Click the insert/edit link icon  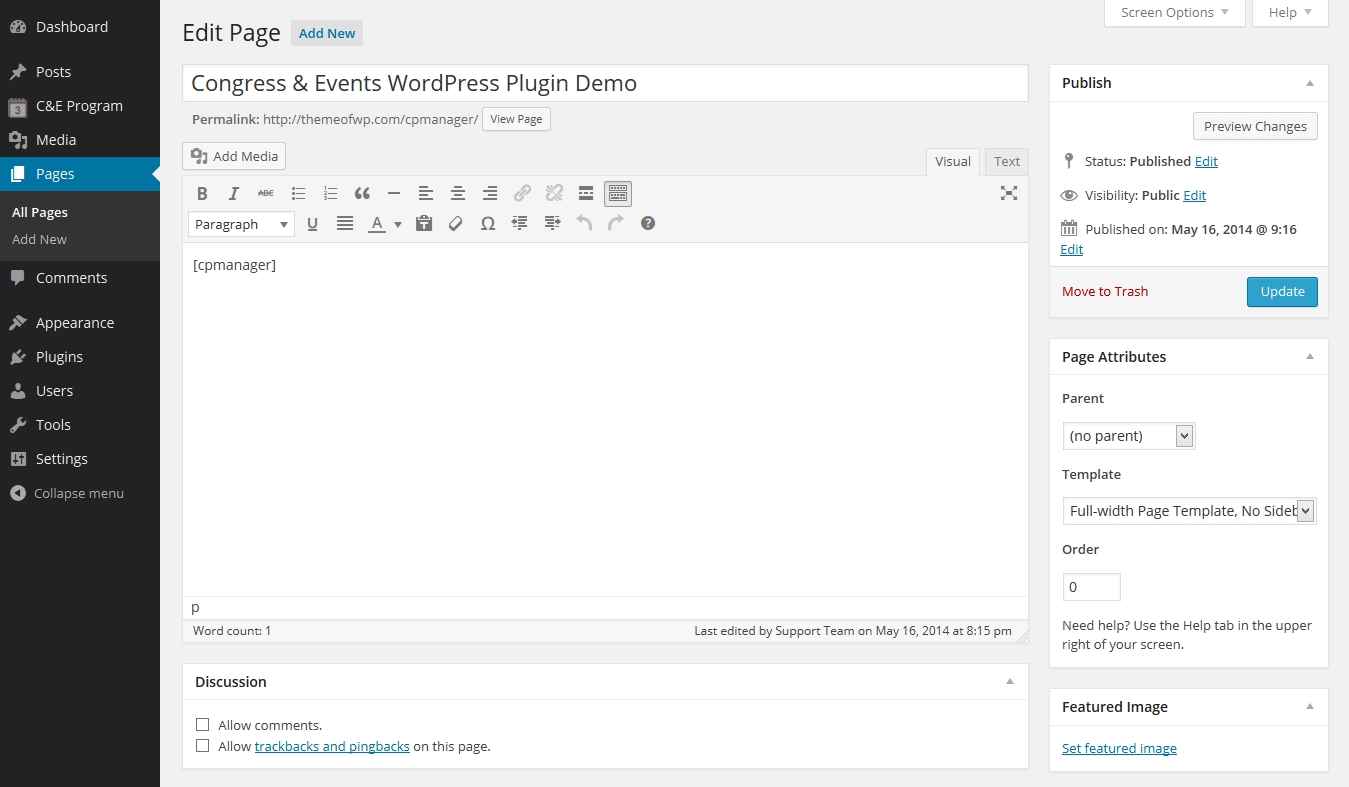pos(522,193)
